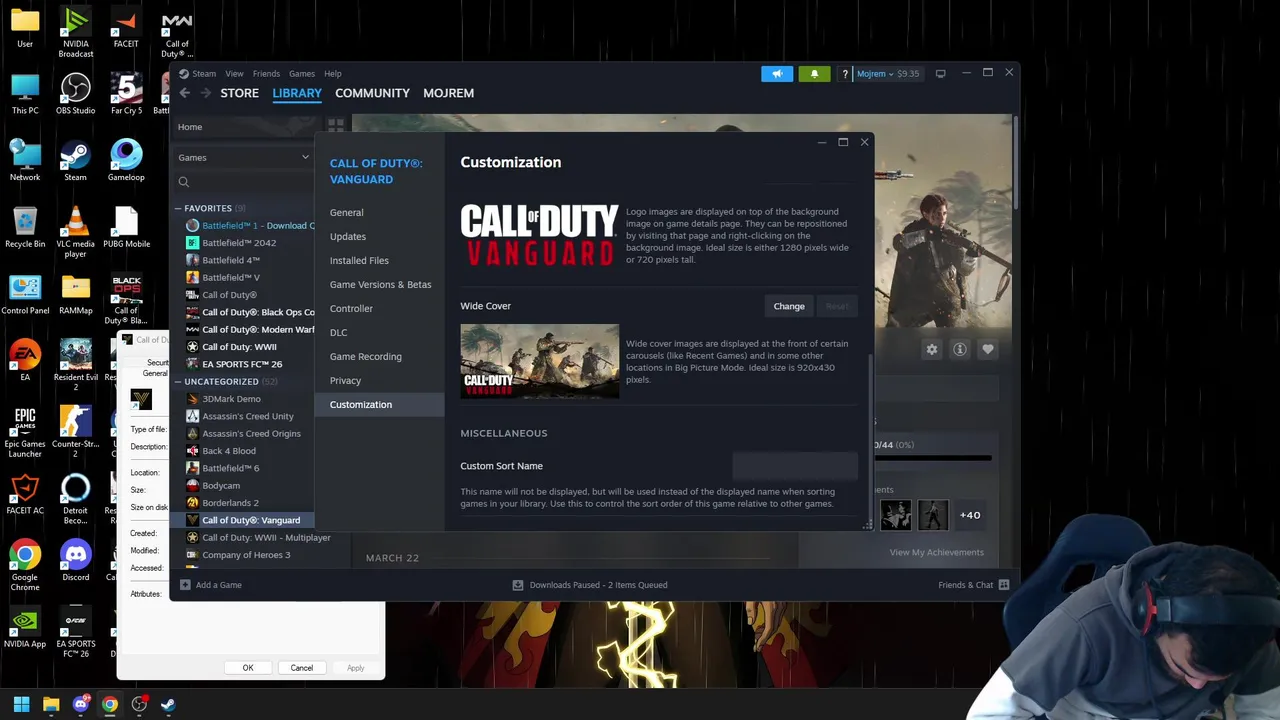Enter Big Picture mode via monitor icon
Screen dimensions: 1280x720
940,74
